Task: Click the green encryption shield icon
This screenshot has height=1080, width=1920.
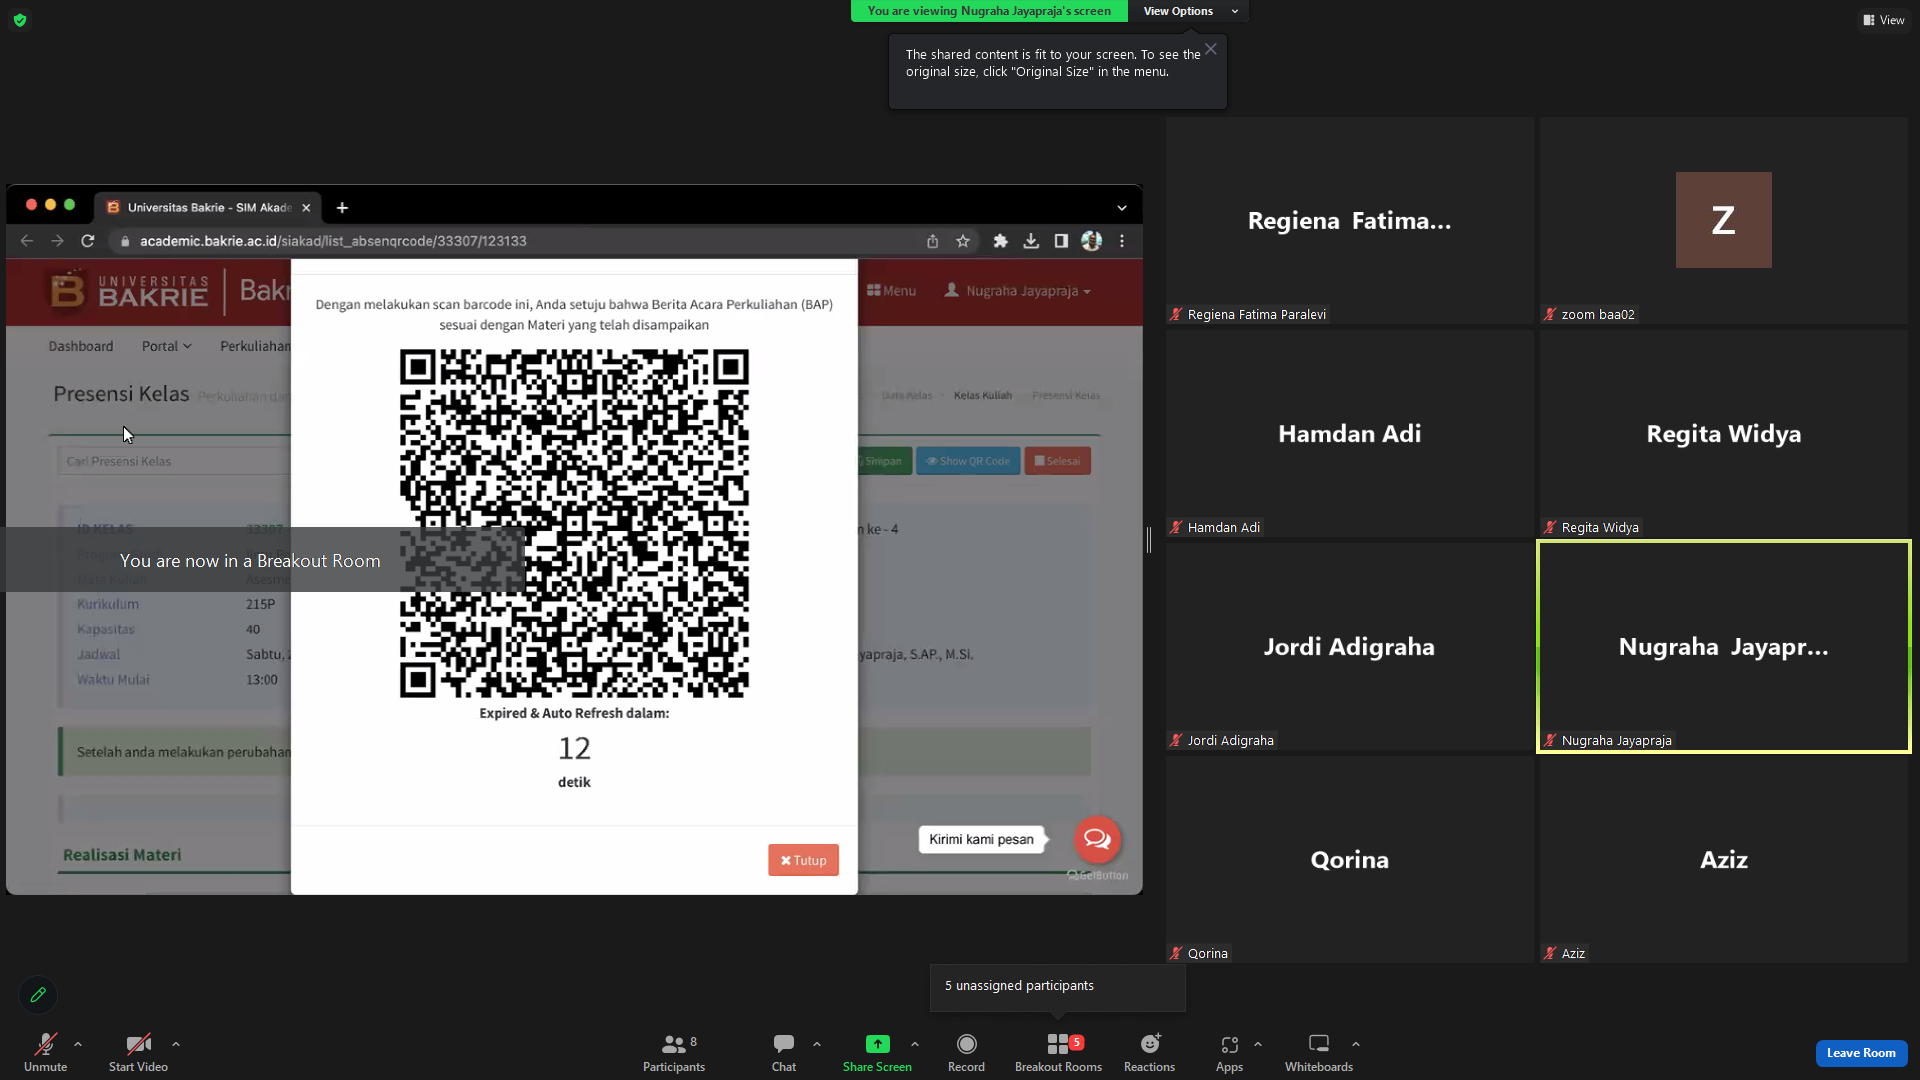Action: 20,20
